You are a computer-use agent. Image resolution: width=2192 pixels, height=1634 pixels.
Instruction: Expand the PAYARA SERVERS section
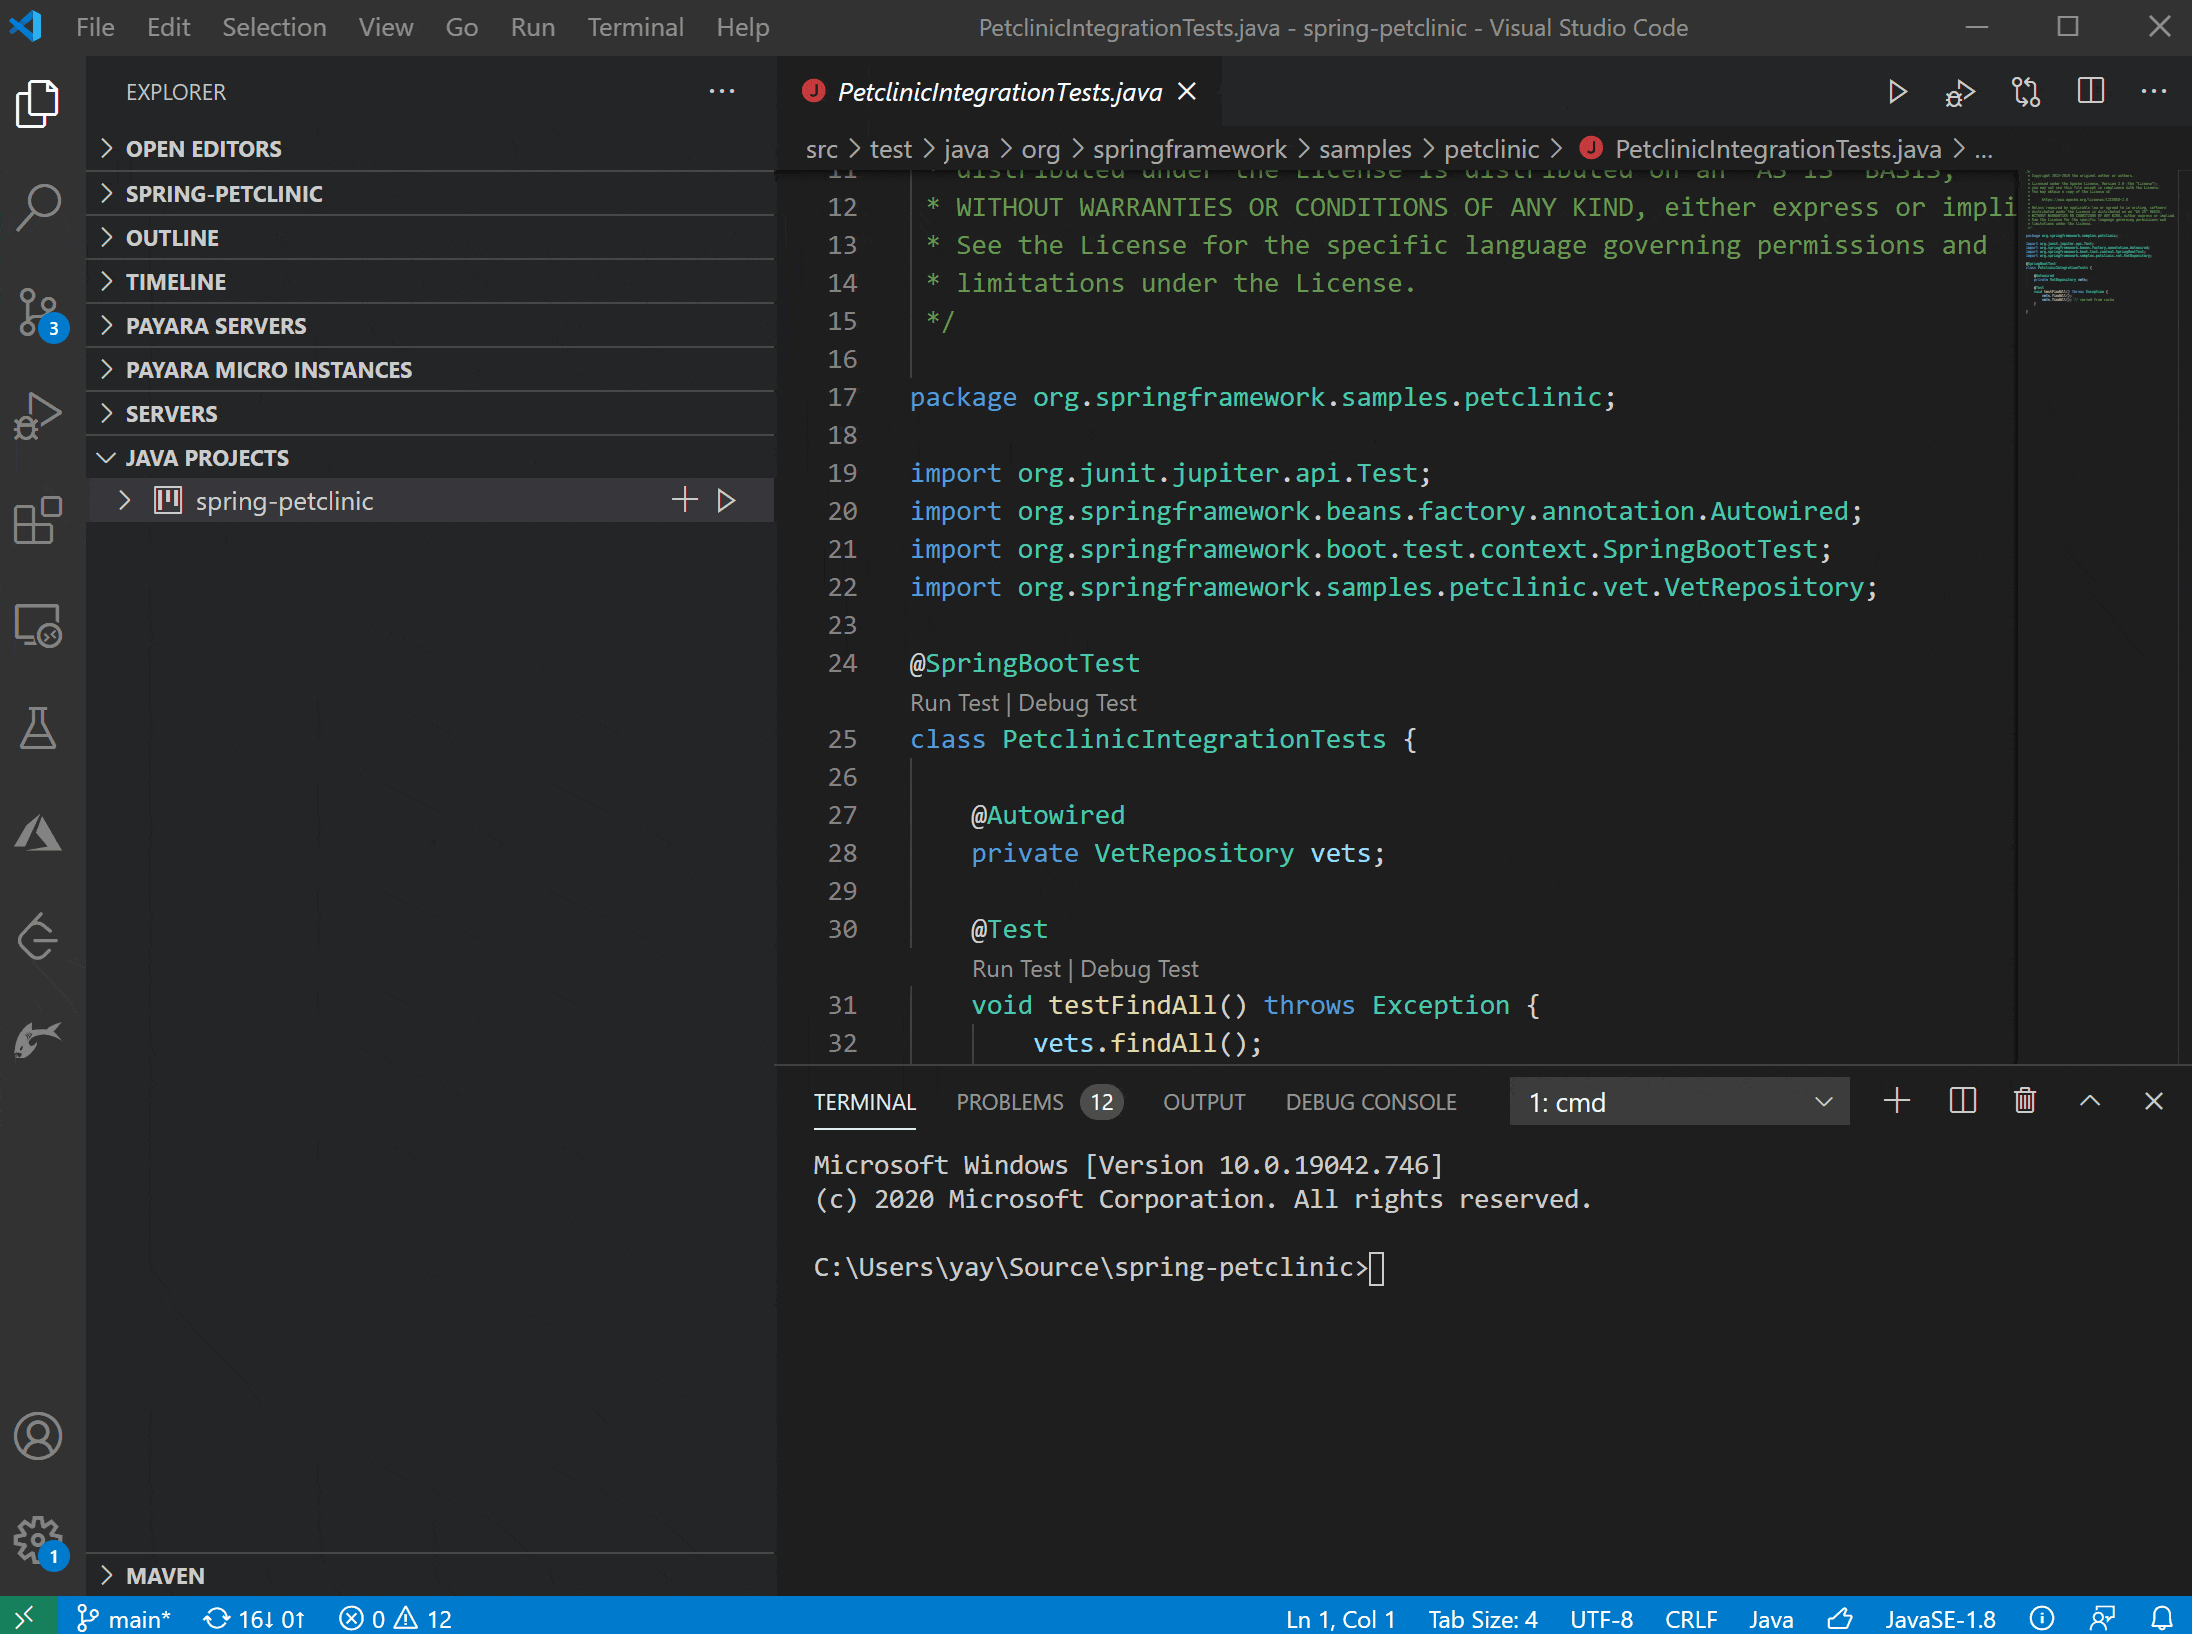tap(430, 326)
